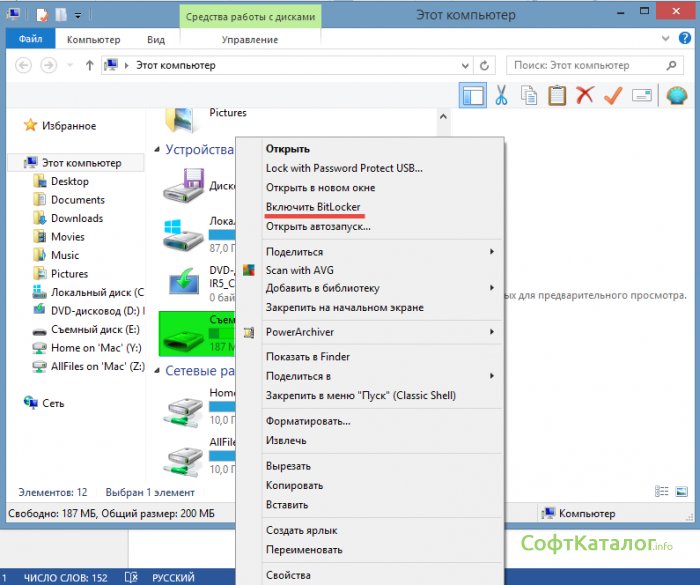
Task: Select Downloads in the navigation pane
Action: 77,218
